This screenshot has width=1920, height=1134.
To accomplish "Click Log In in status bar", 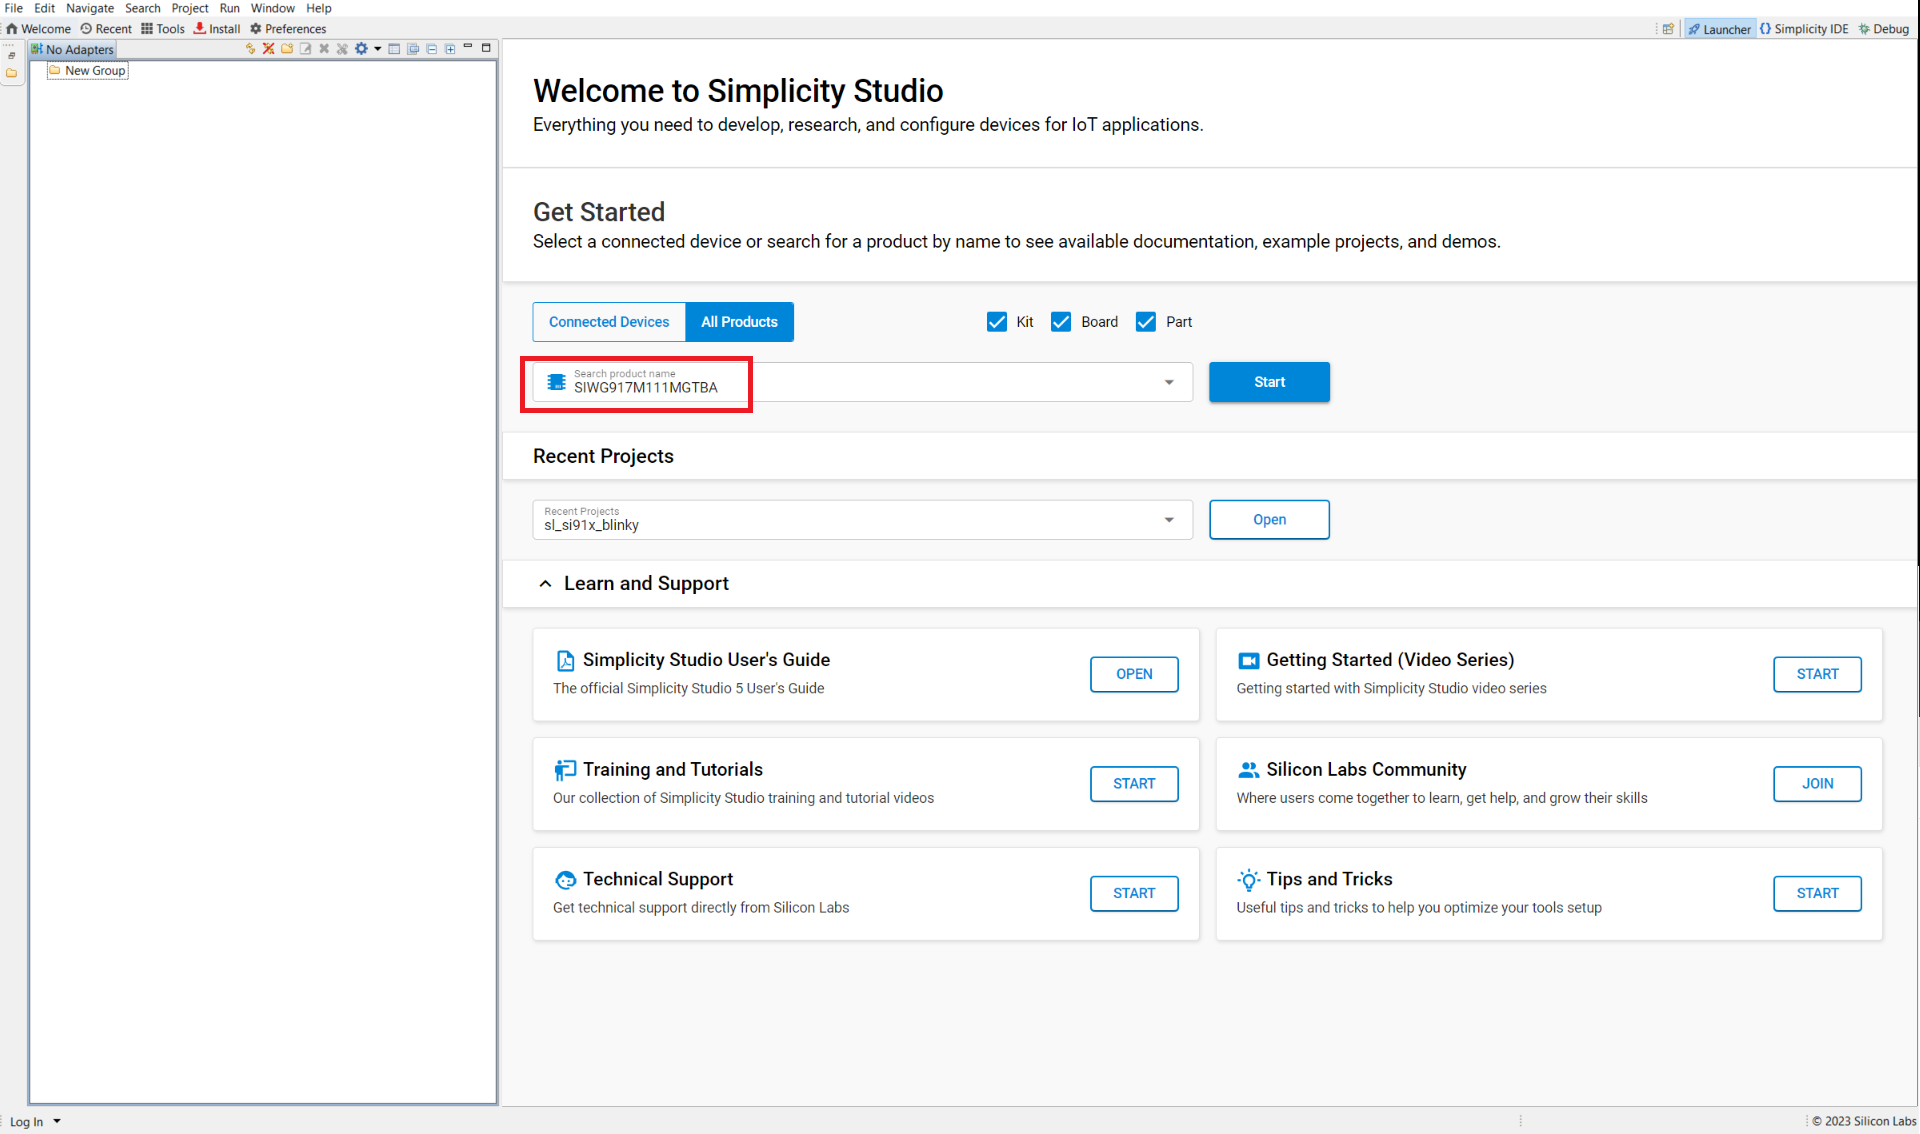I will coord(26,1122).
